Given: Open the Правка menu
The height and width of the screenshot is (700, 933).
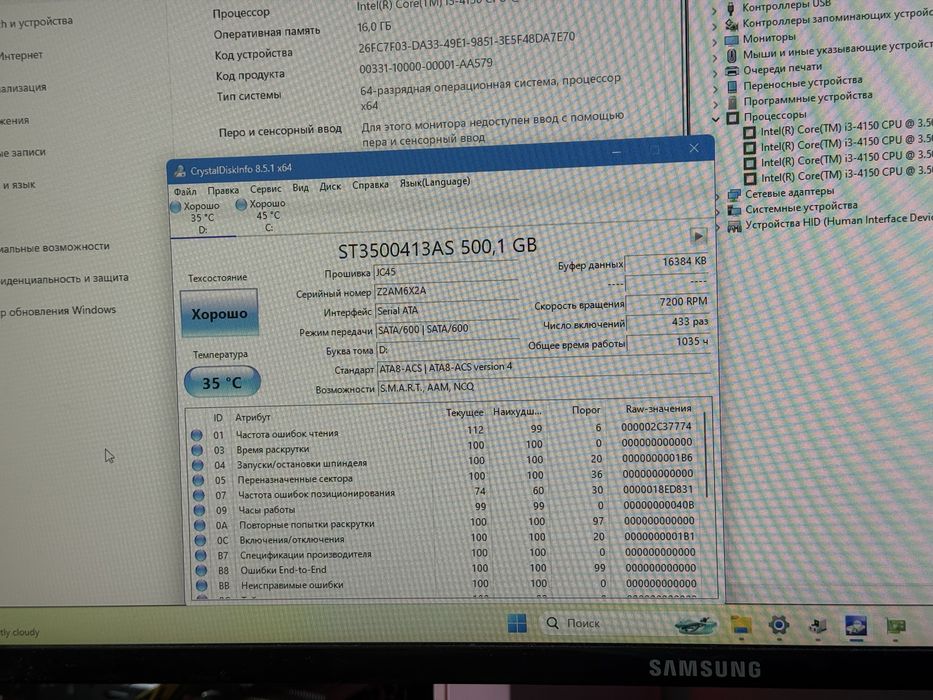Looking at the screenshot, I should click(223, 190).
